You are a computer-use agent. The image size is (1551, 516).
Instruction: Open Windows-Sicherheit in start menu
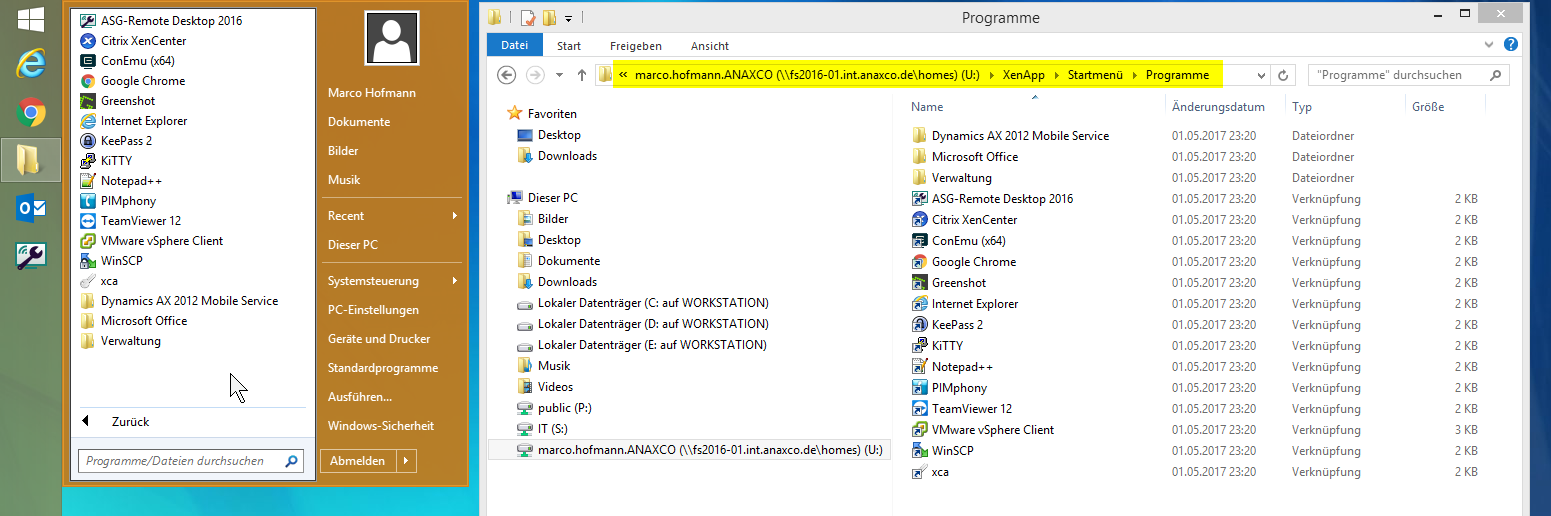point(381,426)
